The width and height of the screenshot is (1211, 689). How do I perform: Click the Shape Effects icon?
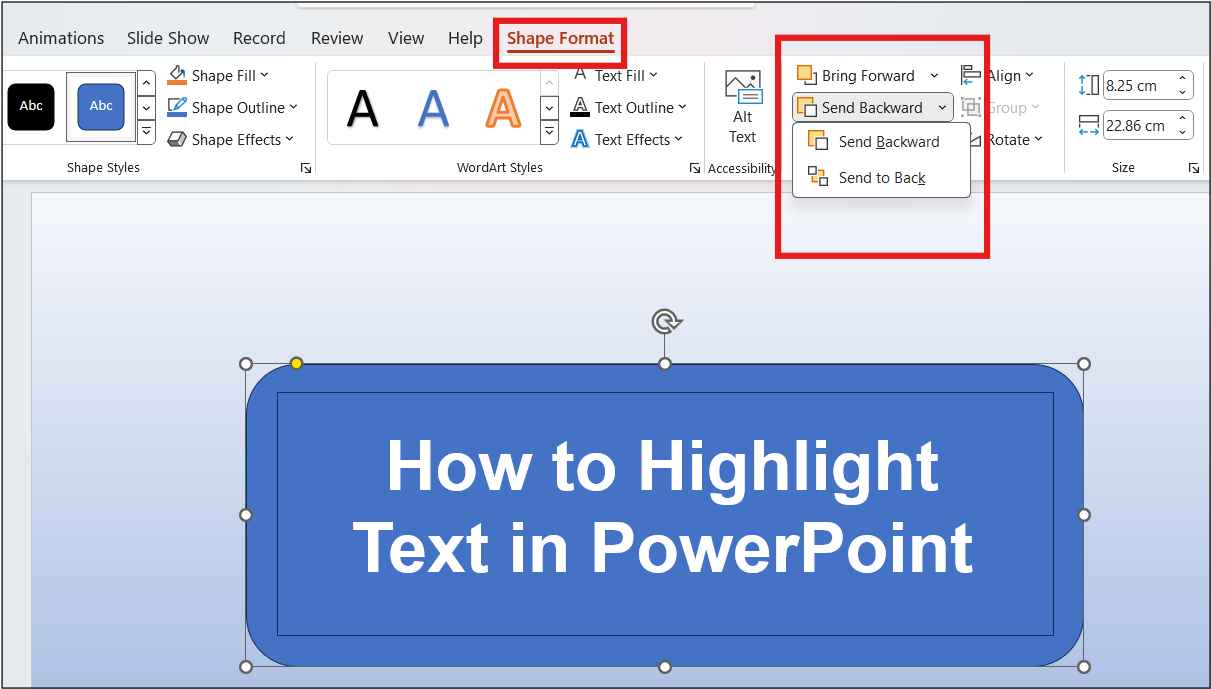click(x=177, y=139)
